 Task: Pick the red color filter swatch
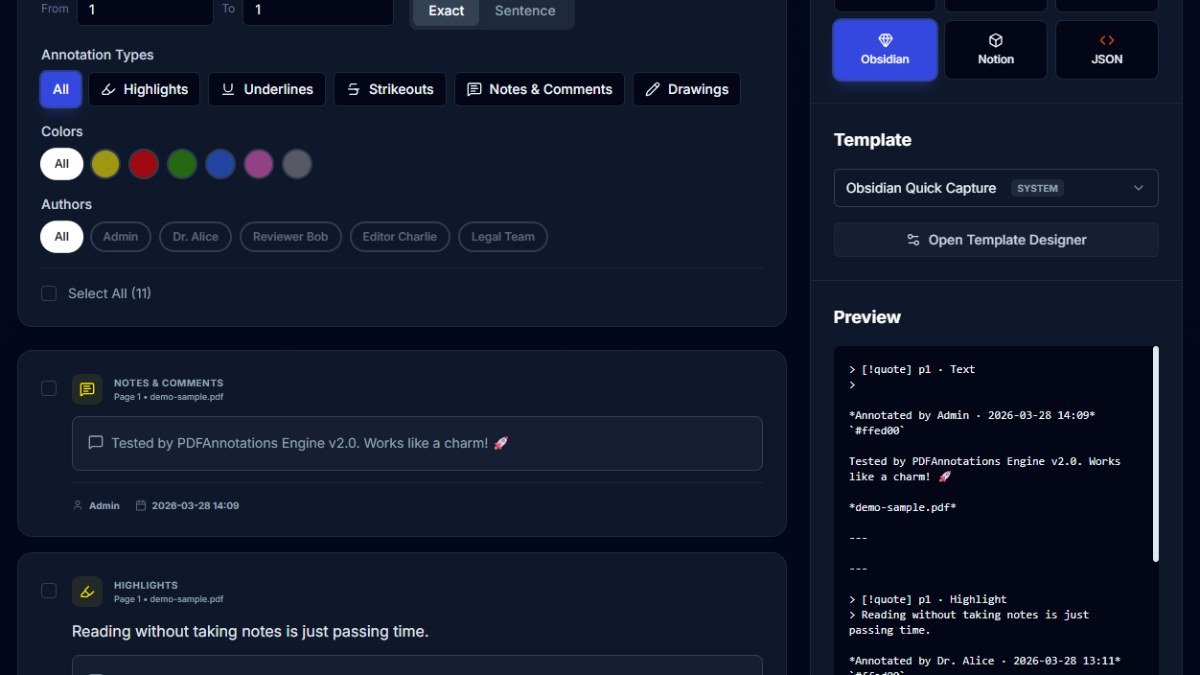[x=144, y=164]
